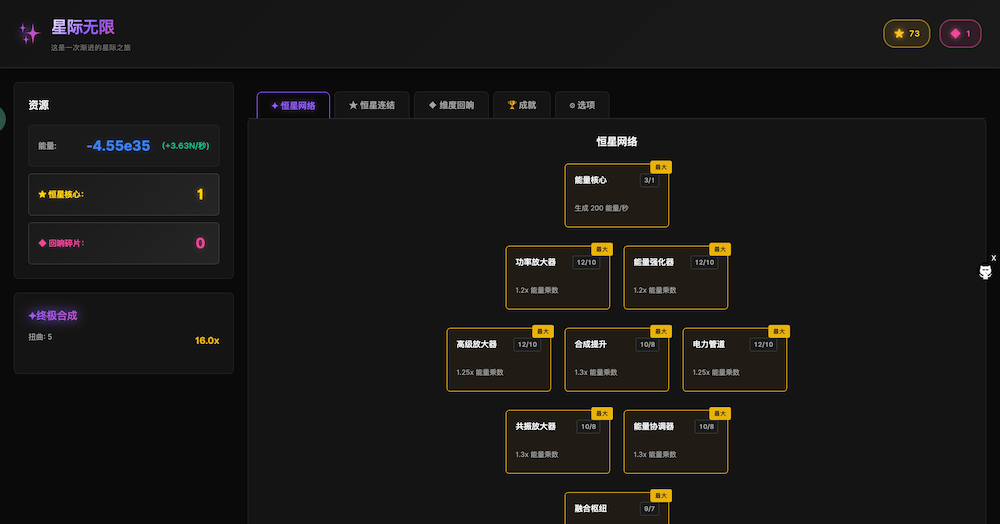
Task: Click the 12/10 level badge on 功率放大器
Action: click(586, 262)
